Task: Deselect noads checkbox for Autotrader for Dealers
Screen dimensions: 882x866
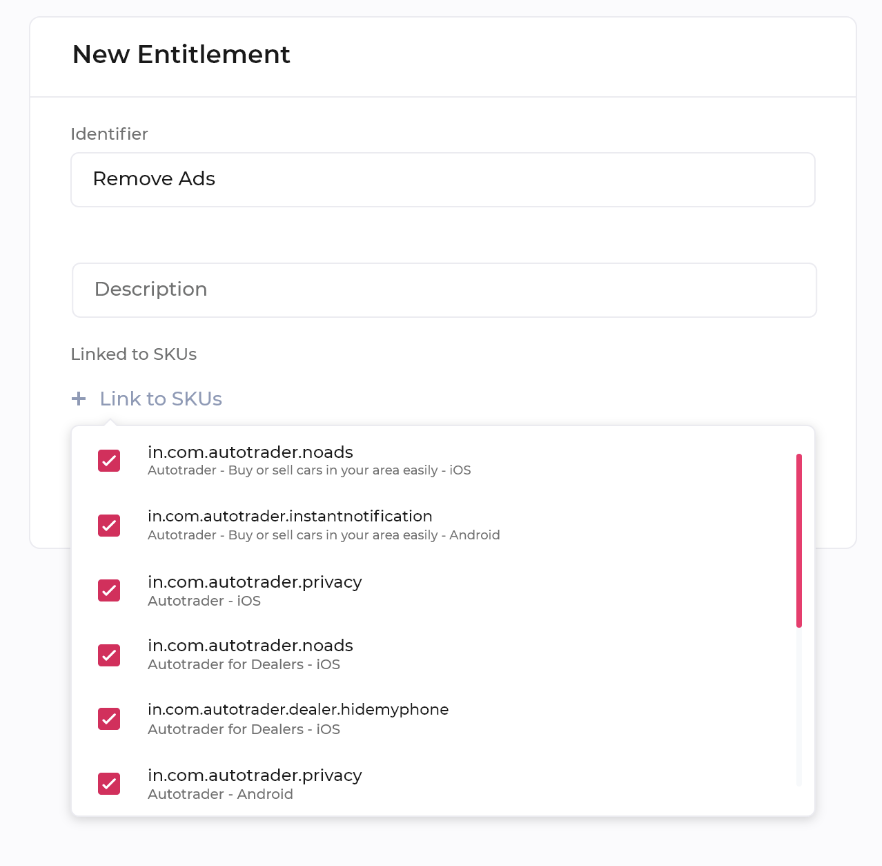Action: 109,655
